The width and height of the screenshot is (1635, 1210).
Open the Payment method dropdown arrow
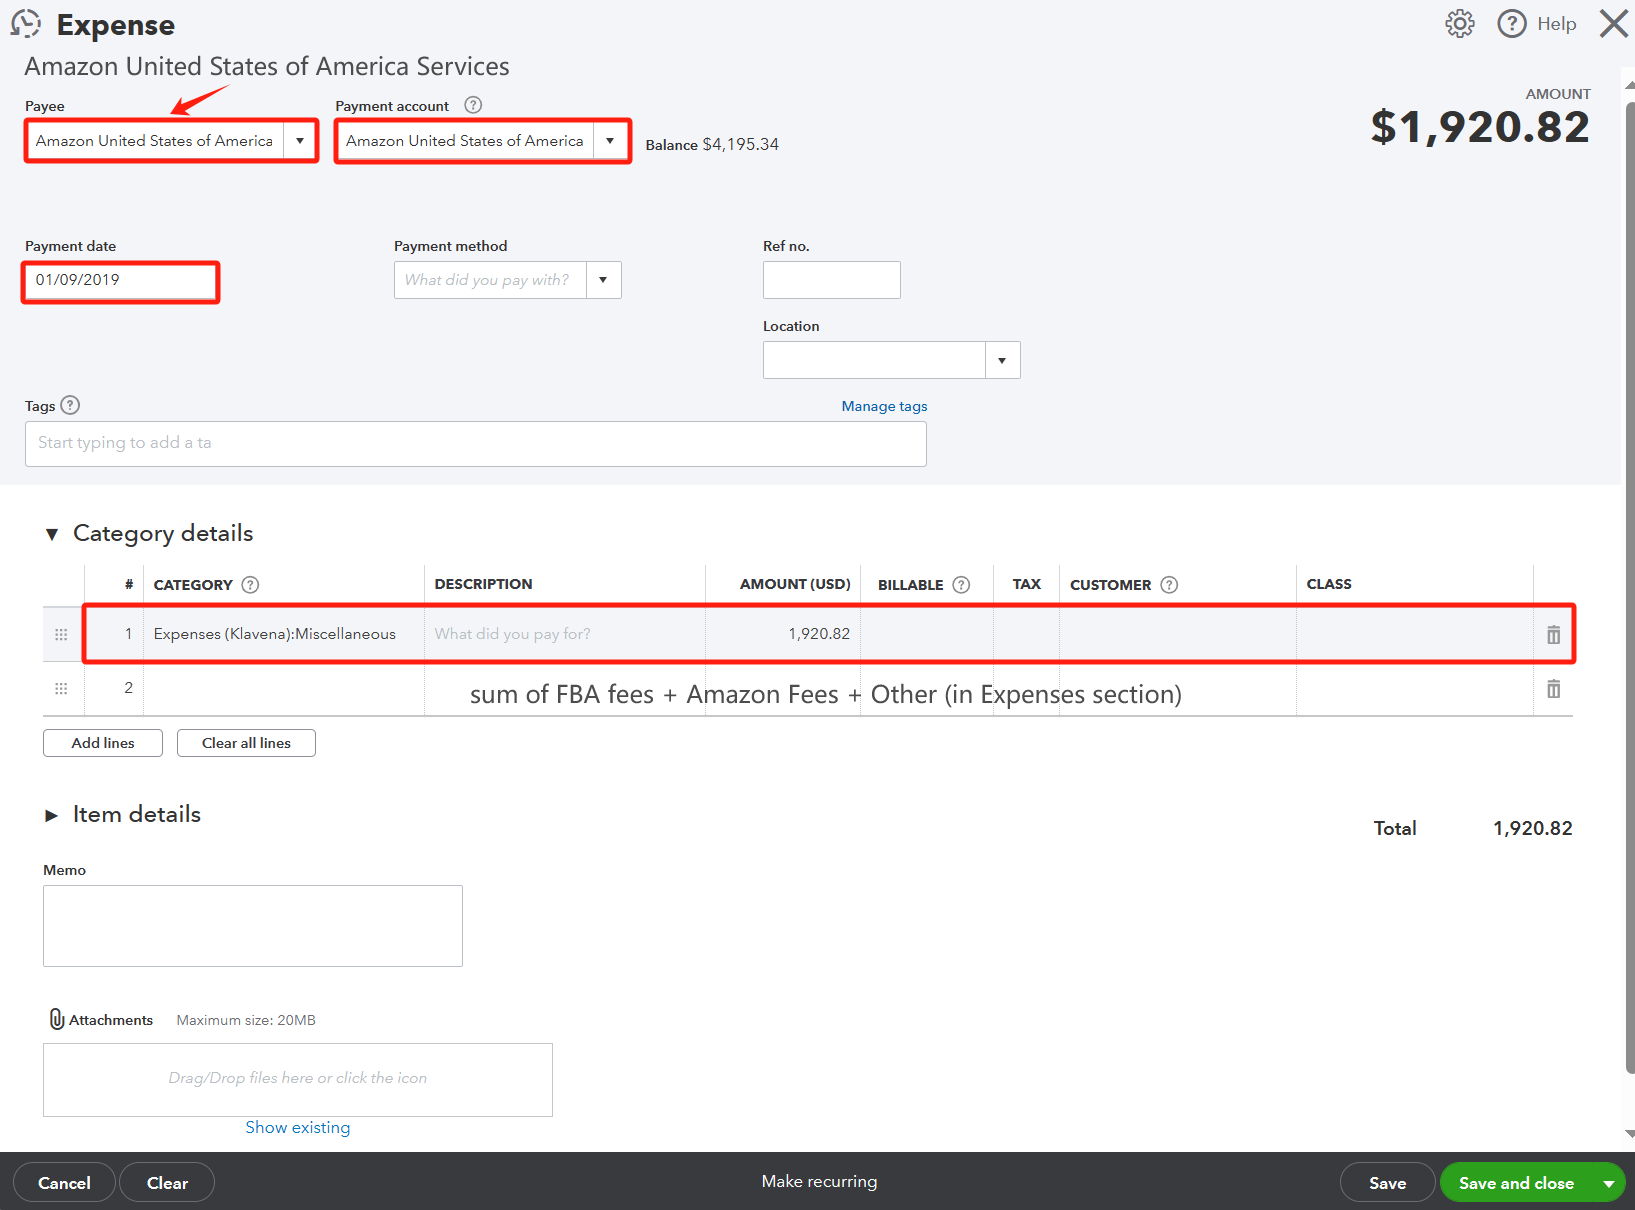click(x=603, y=280)
